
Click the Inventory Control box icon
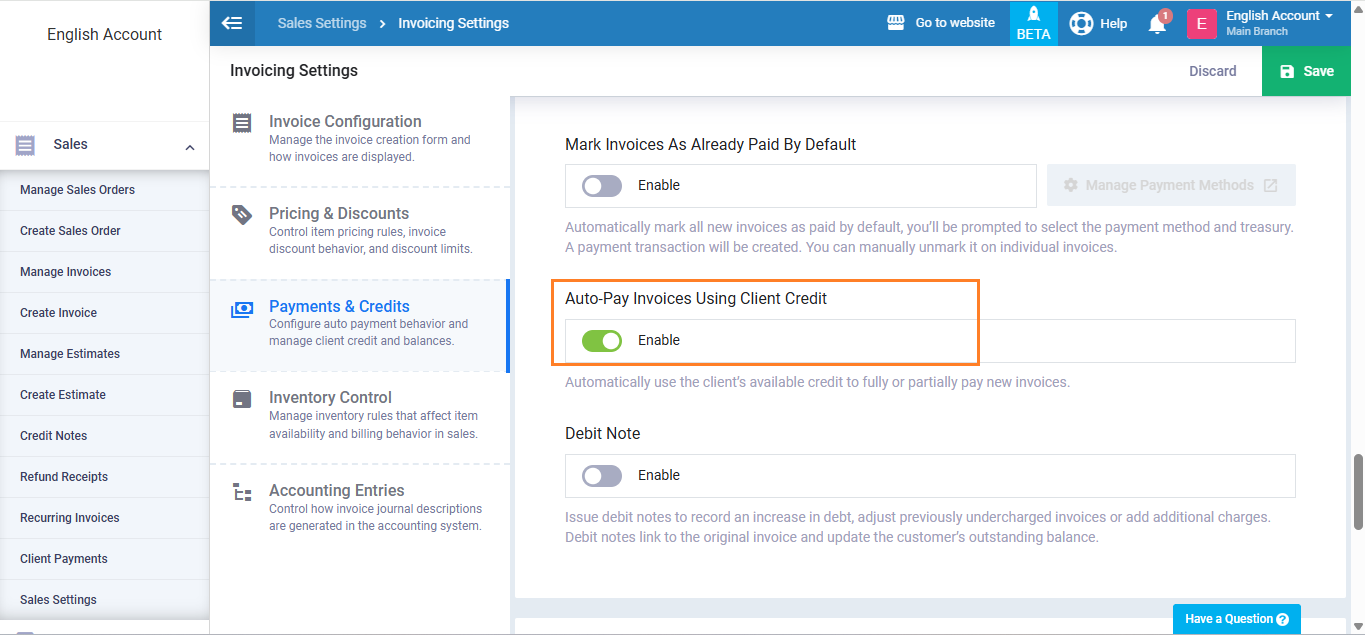click(x=242, y=399)
